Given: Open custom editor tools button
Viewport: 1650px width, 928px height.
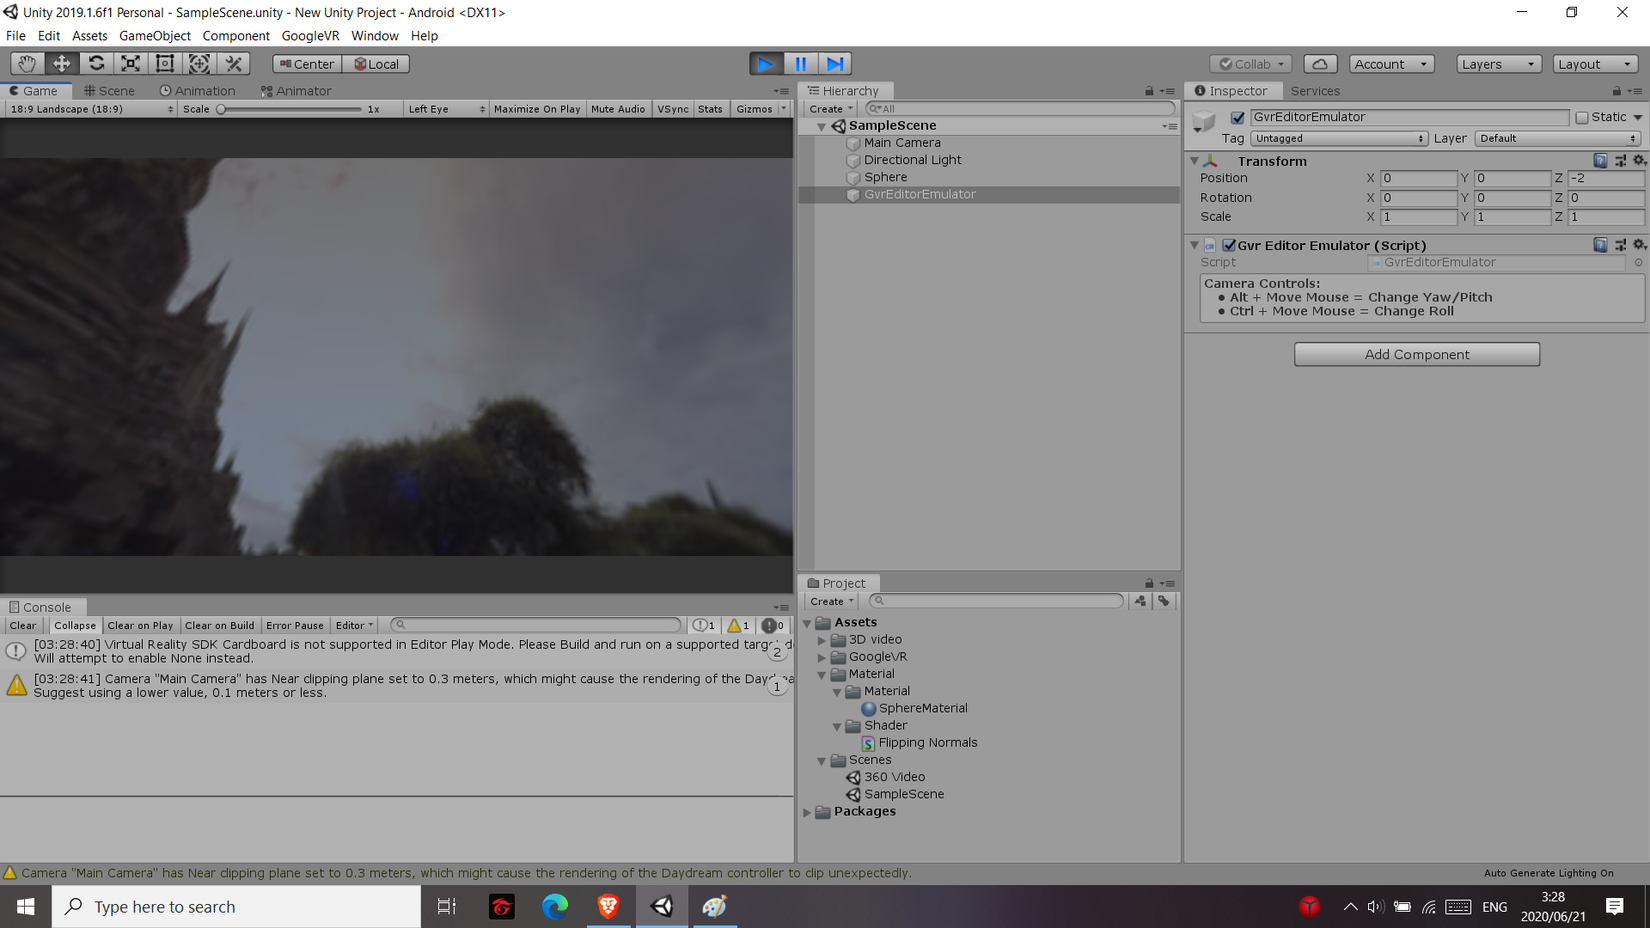Looking at the screenshot, I should (x=234, y=64).
